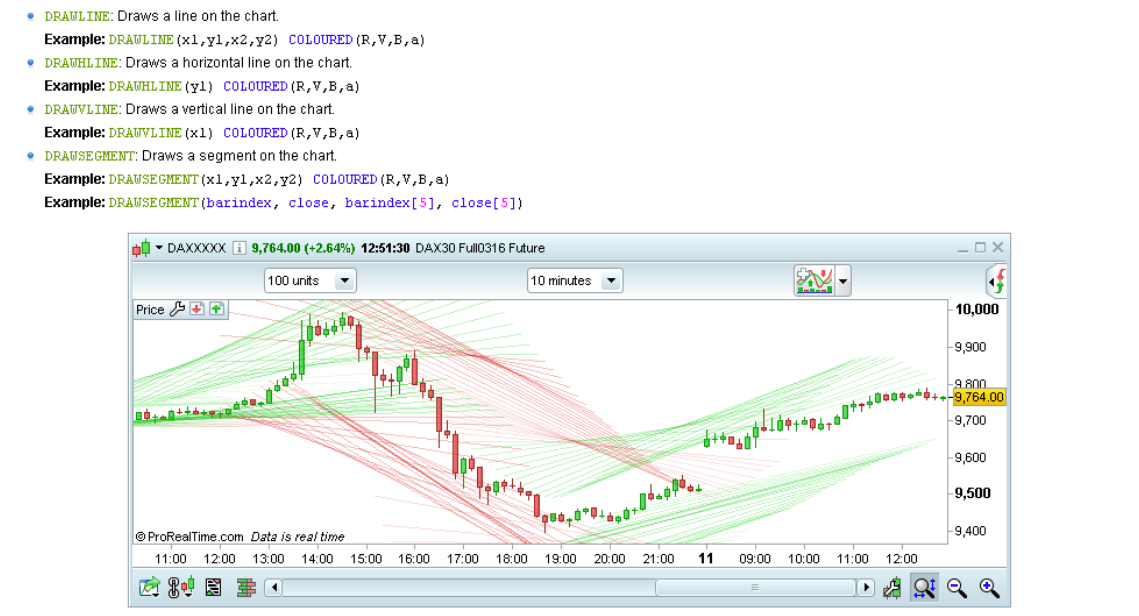
Task: Click the order book list icon
Action: click(x=213, y=588)
